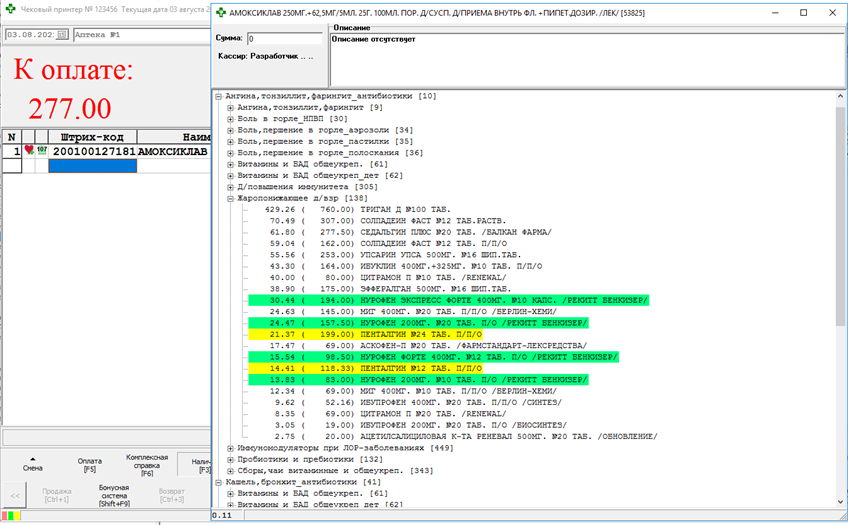Expand Боль,першение в горле_пастилки [35]

[230, 142]
